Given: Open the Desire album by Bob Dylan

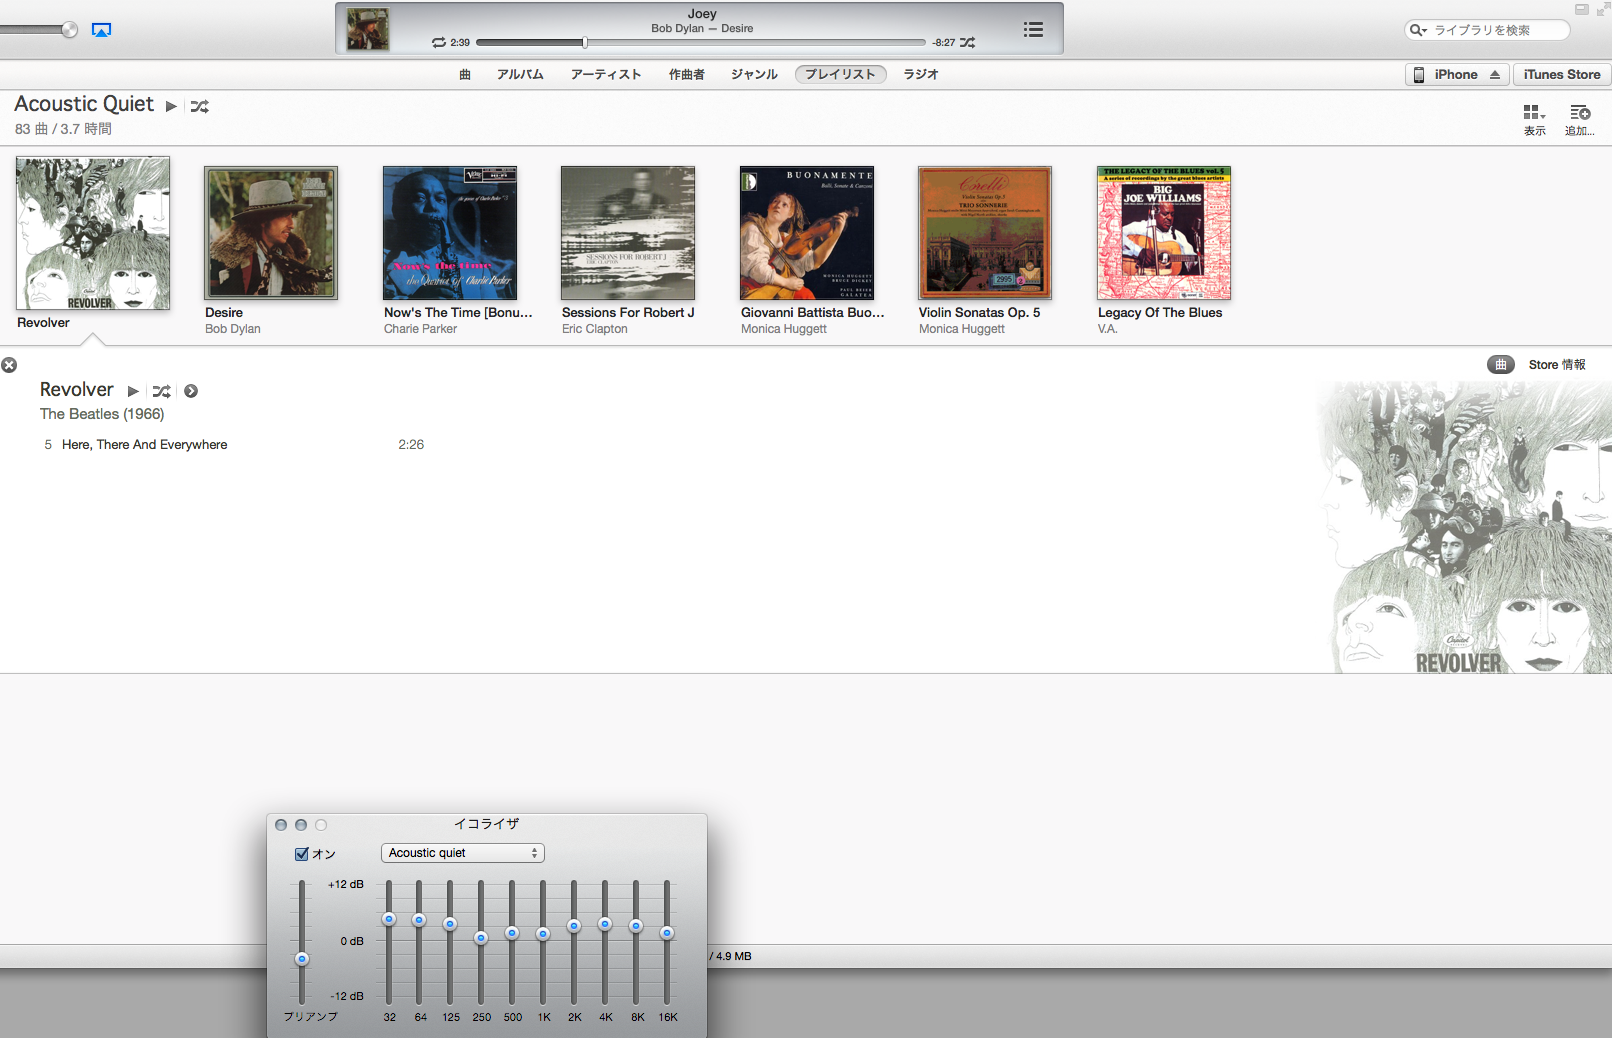Looking at the screenshot, I should pyautogui.click(x=271, y=233).
